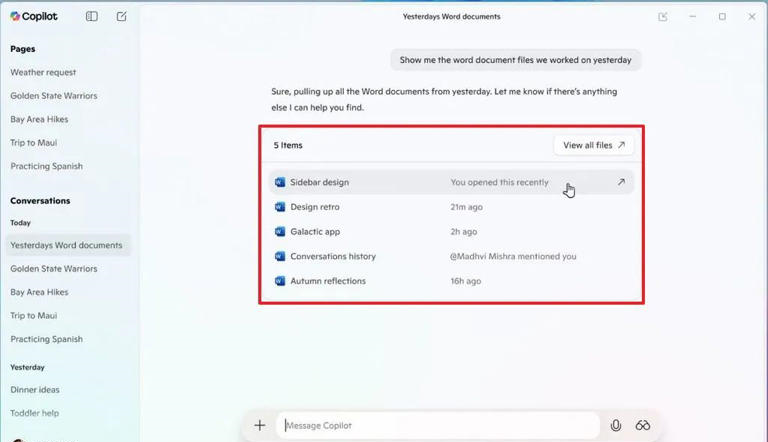Open Dinner ideas conversation from Yesterday
Screen dimensions: 768x442
35,390
